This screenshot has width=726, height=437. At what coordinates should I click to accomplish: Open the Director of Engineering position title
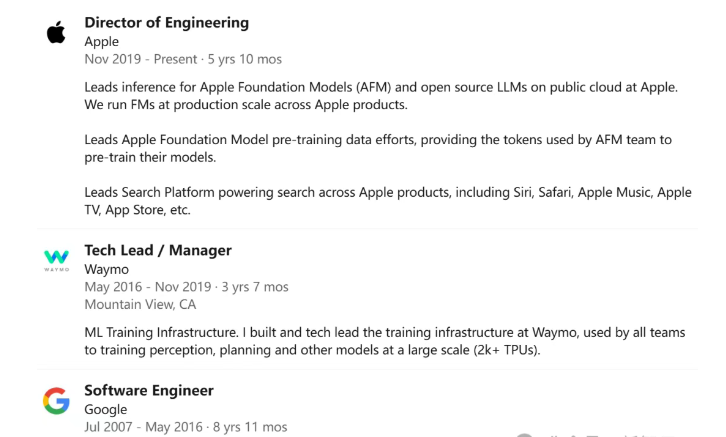pos(167,23)
